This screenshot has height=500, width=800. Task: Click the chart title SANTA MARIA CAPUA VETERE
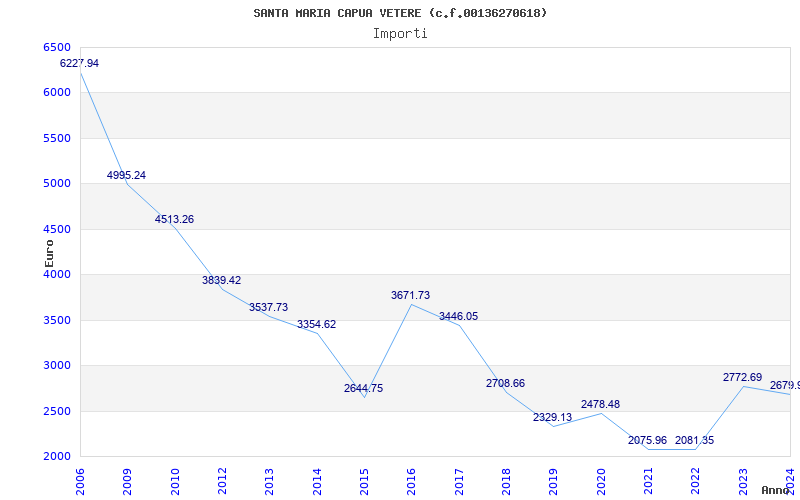(x=400, y=13)
